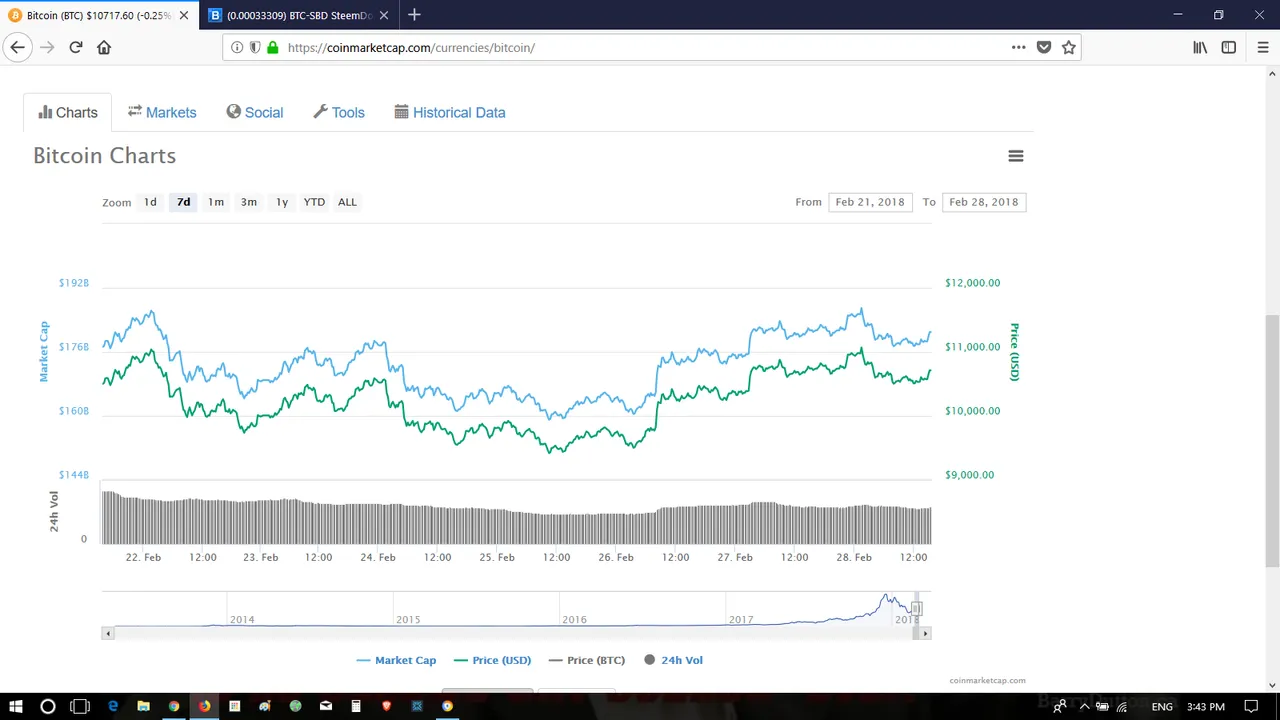1280x720 pixels.
Task: Click the browser Forward arrow
Action: tap(47, 47)
